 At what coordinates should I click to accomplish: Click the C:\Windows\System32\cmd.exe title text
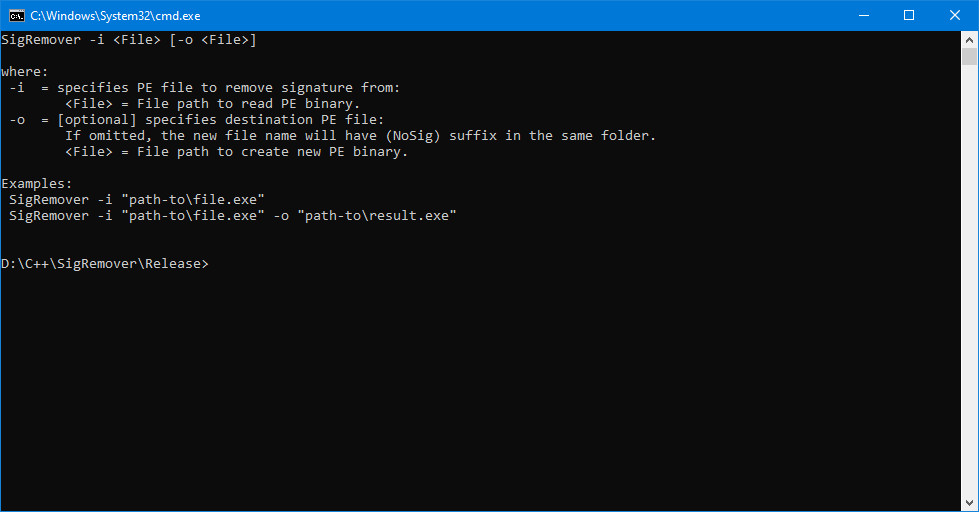pyautogui.click(x=115, y=16)
